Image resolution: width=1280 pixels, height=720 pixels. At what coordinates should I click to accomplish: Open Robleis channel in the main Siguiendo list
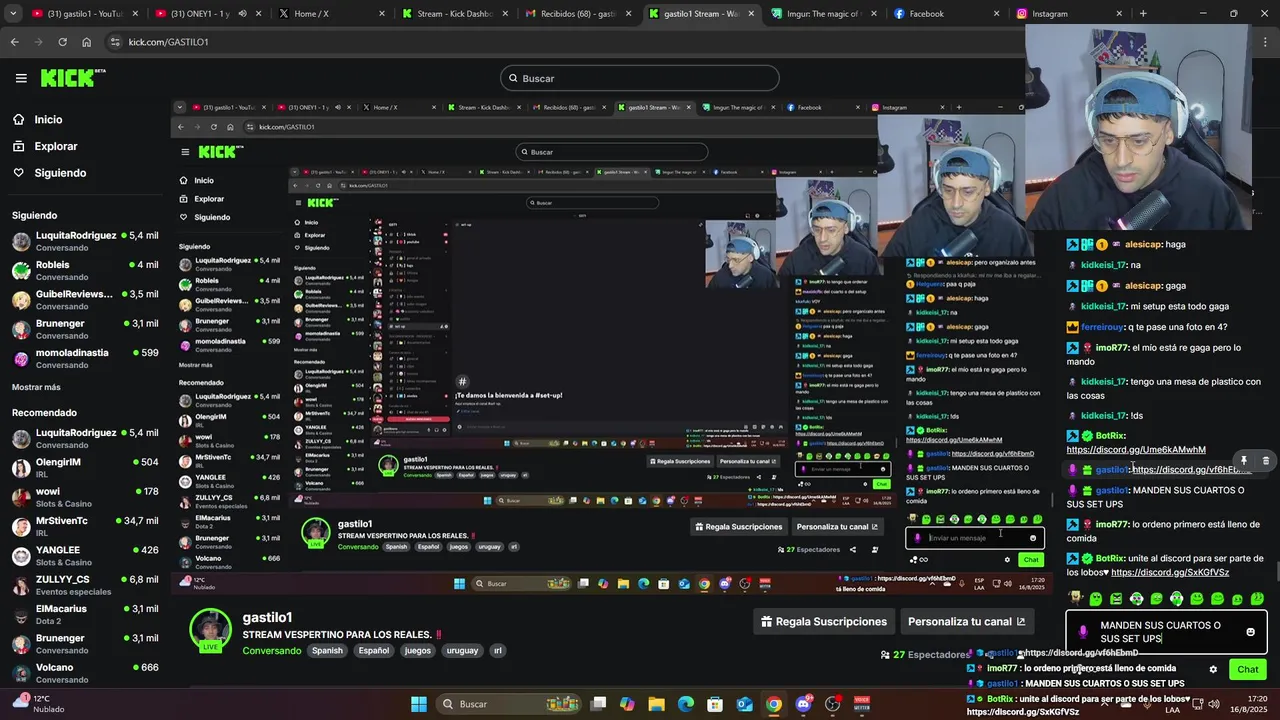pos(85,271)
